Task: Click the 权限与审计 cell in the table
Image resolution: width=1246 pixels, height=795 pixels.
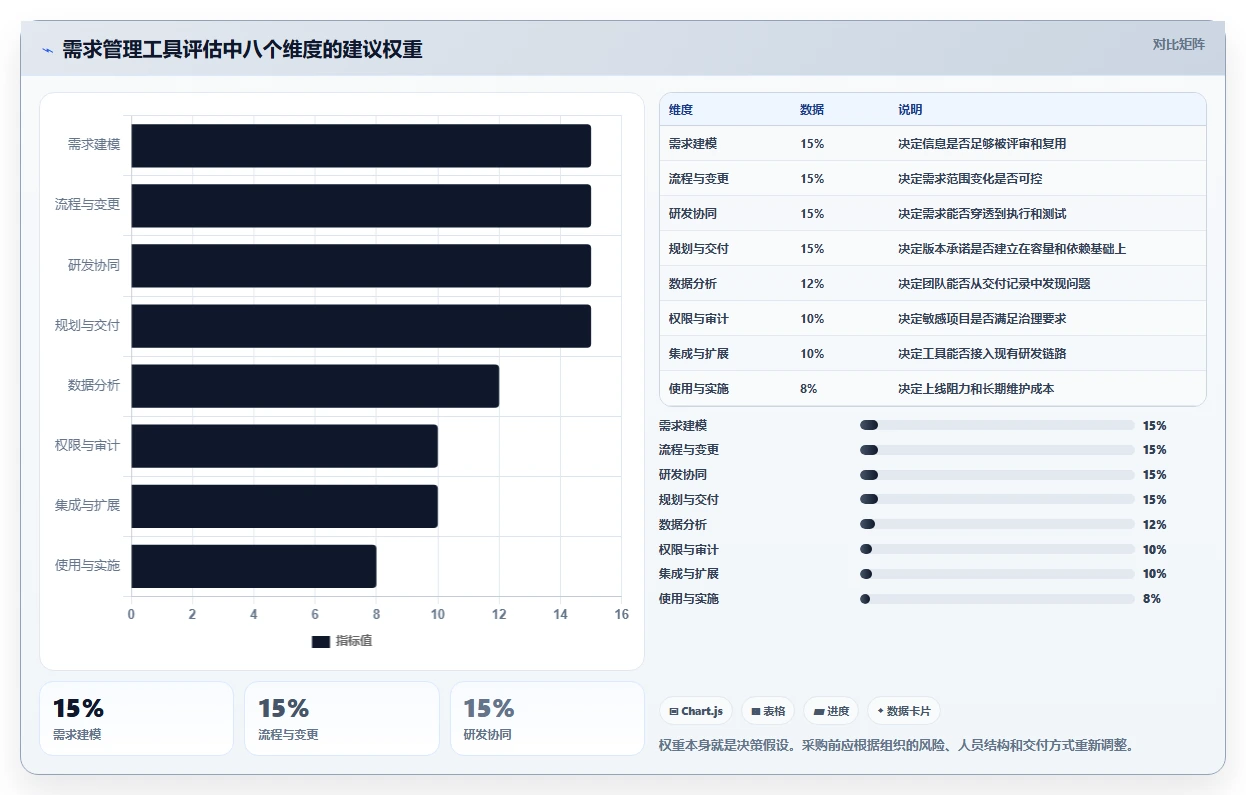Action: pyautogui.click(x=699, y=319)
